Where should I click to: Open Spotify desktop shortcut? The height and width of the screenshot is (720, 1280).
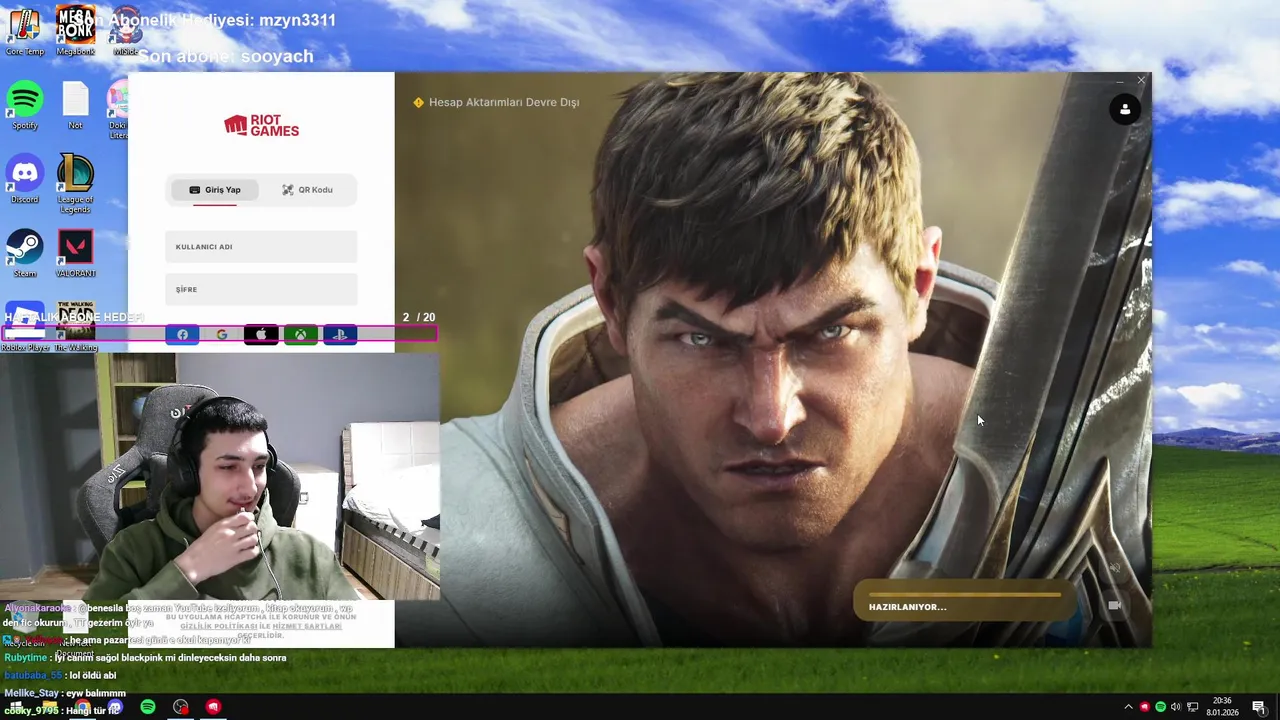coord(25,105)
